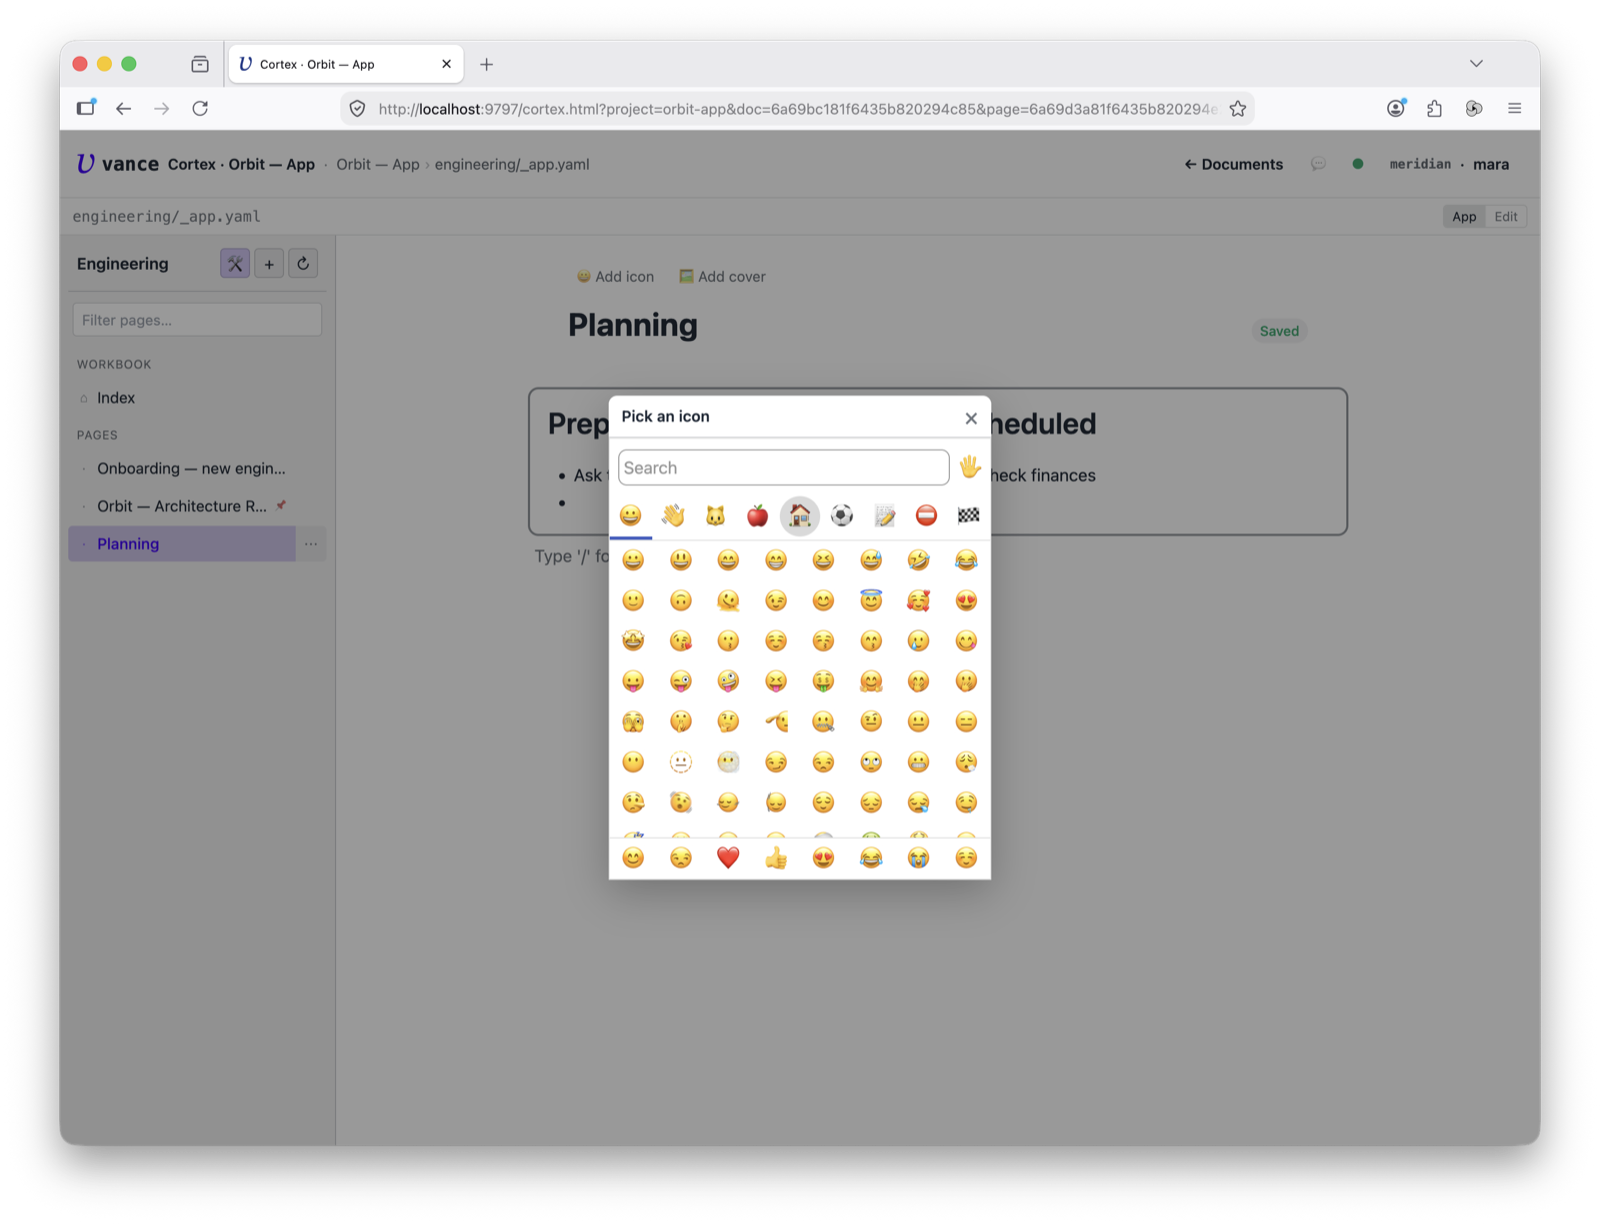The image size is (1600, 1224).
Task: Open the Planning page options menu
Action: (311, 544)
